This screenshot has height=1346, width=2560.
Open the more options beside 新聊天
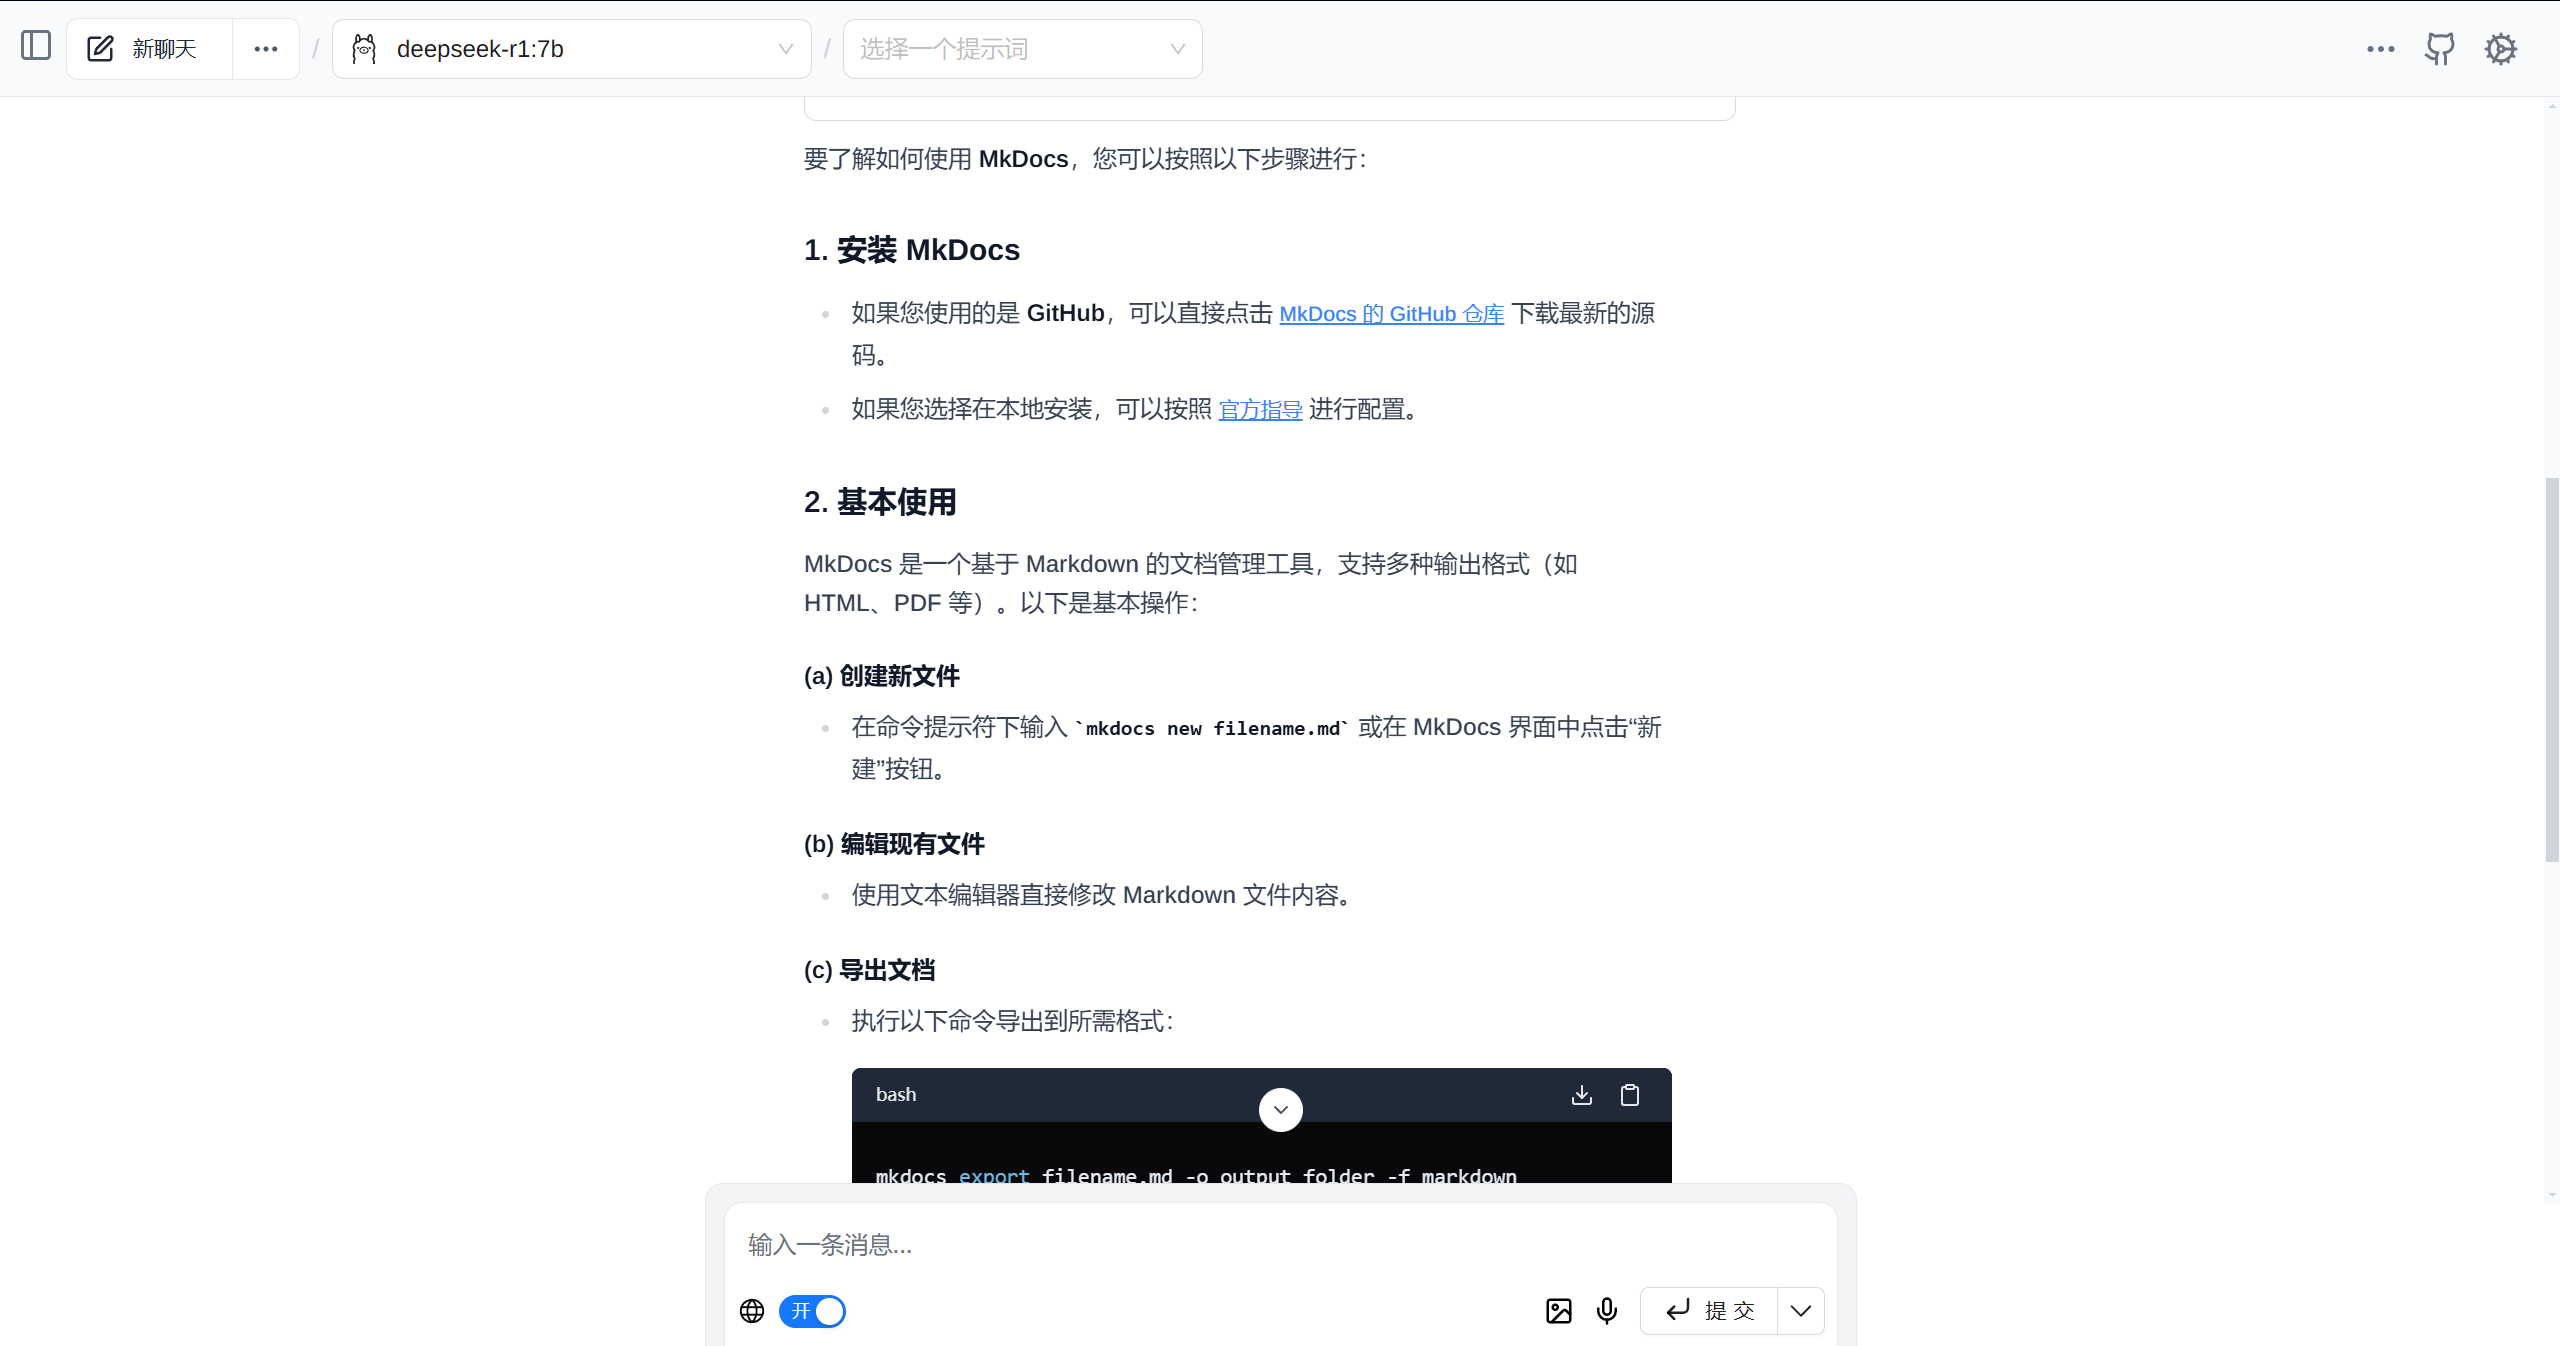(266, 49)
